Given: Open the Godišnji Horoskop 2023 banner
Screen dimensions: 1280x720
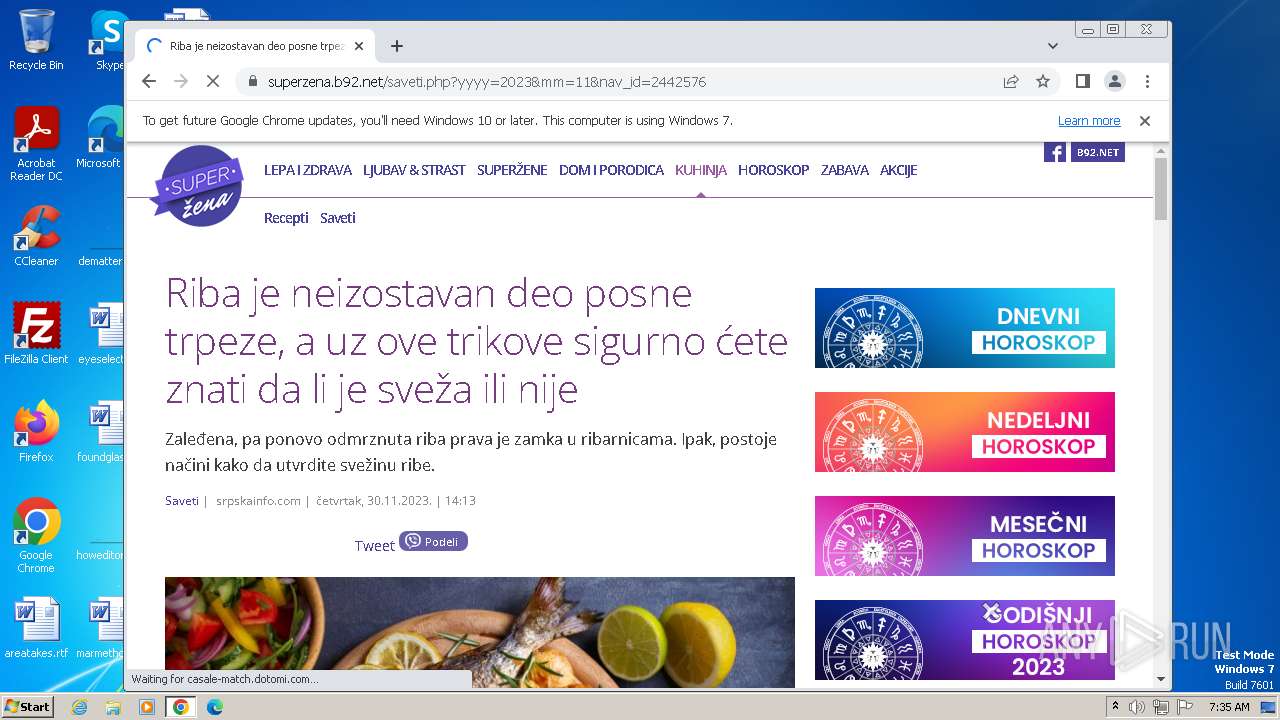Looking at the screenshot, I should [965, 640].
